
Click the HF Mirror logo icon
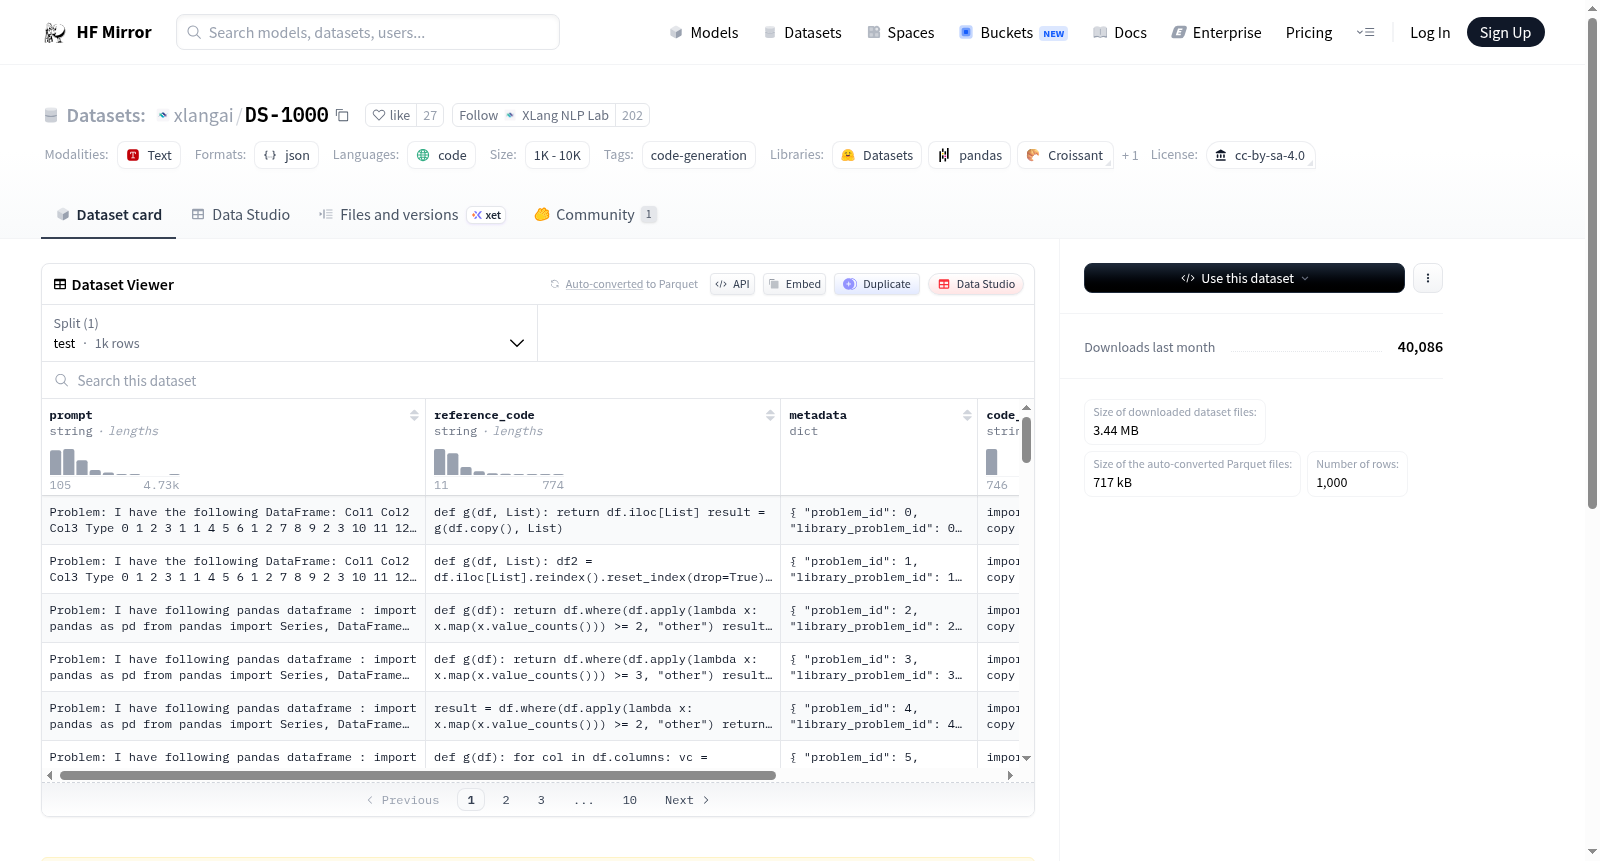coord(54,33)
